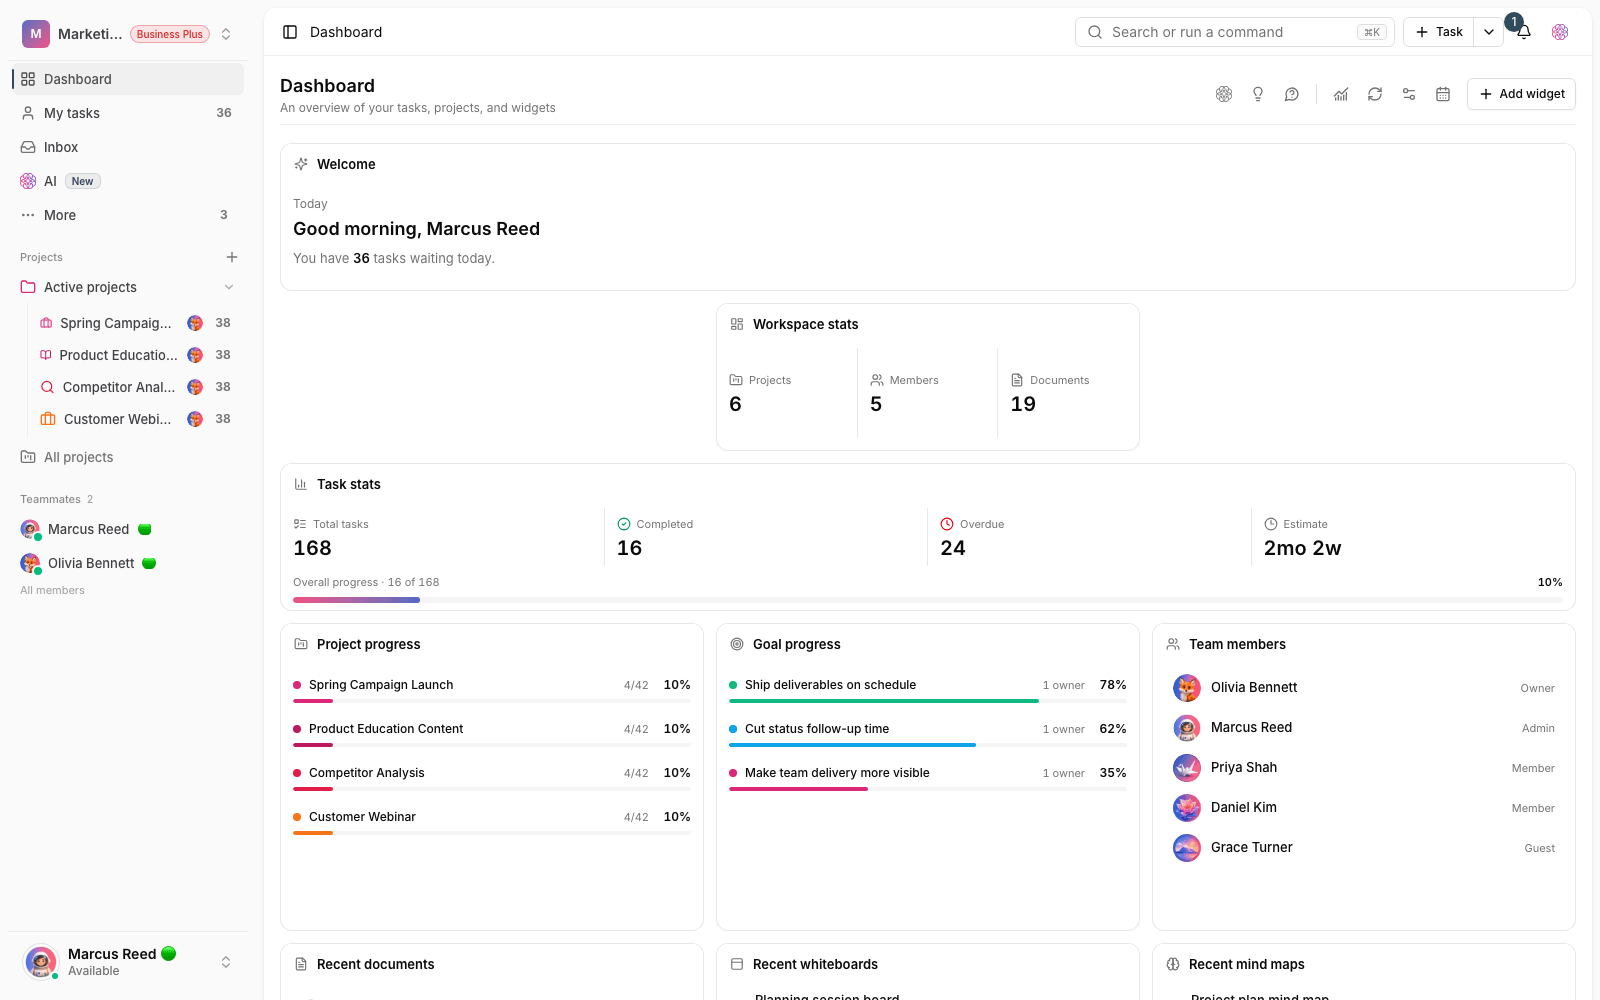This screenshot has height=1000, width=1600.
Task: Toggle availability status beside Marcus Reed at the bottom
Action: (x=169, y=954)
